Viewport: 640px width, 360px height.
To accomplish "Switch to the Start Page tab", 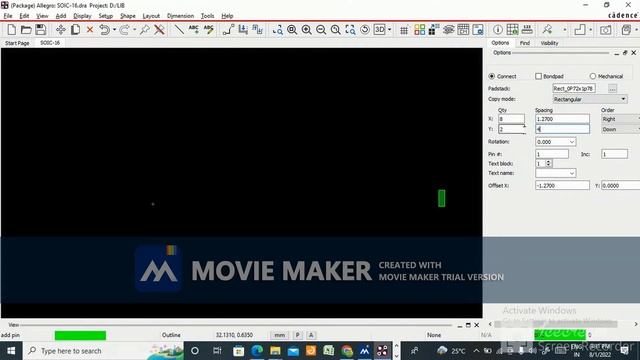I will pyautogui.click(x=17, y=43).
